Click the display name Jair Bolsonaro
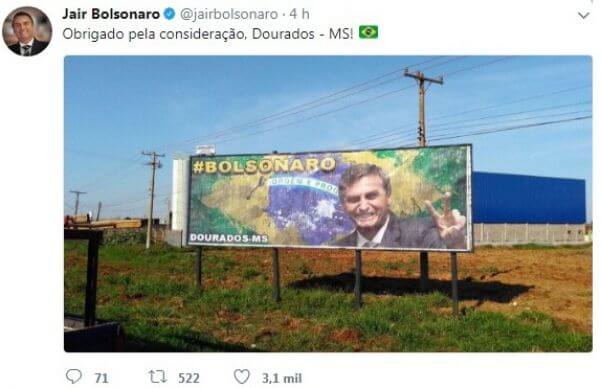This screenshot has height=388, width=601. tap(111, 14)
